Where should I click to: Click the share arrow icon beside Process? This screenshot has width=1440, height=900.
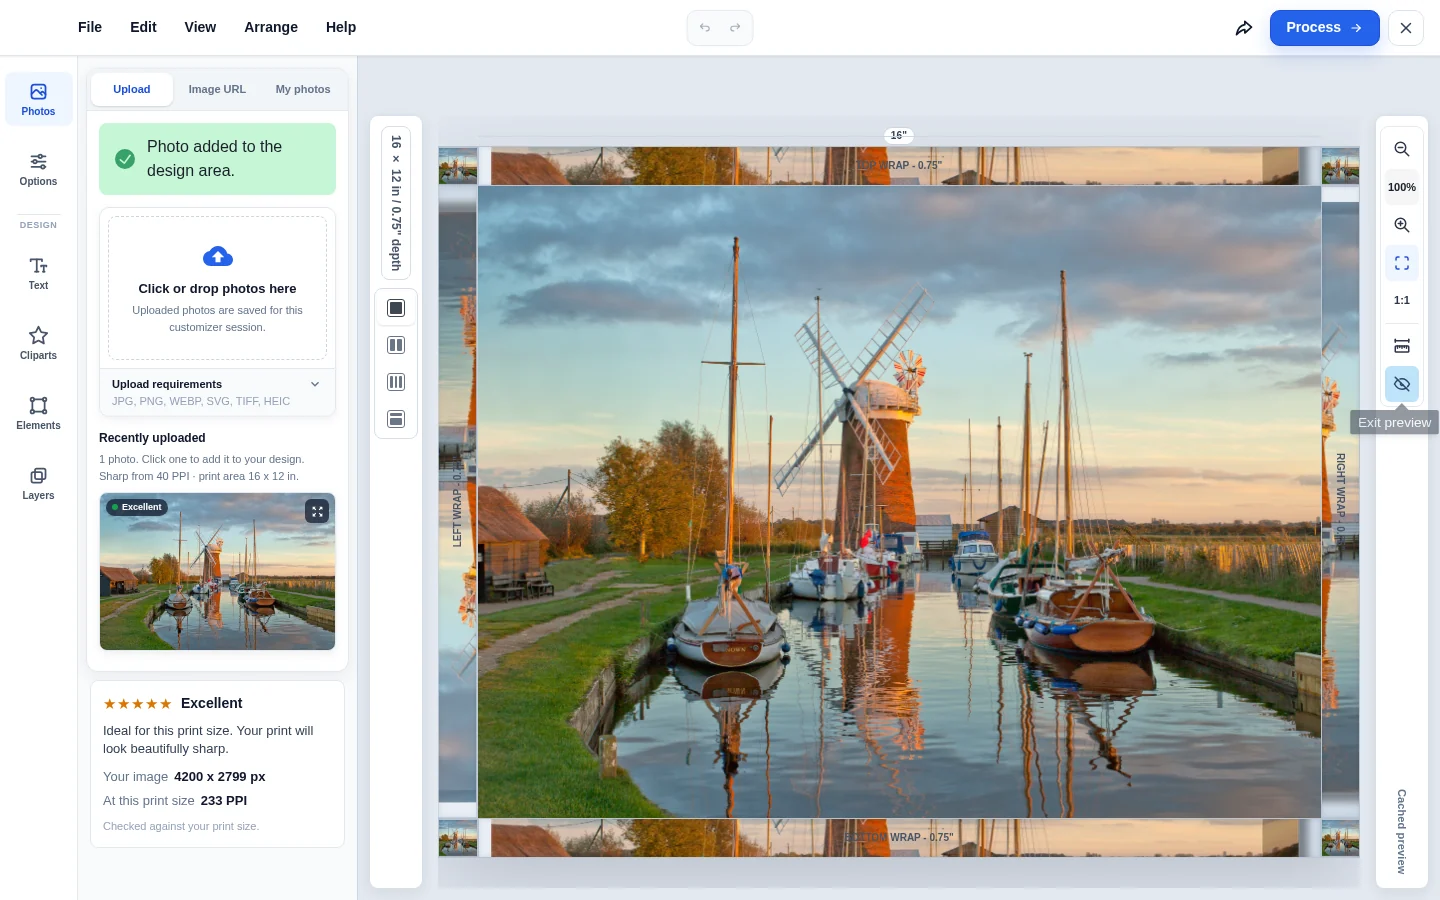[1244, 28]
